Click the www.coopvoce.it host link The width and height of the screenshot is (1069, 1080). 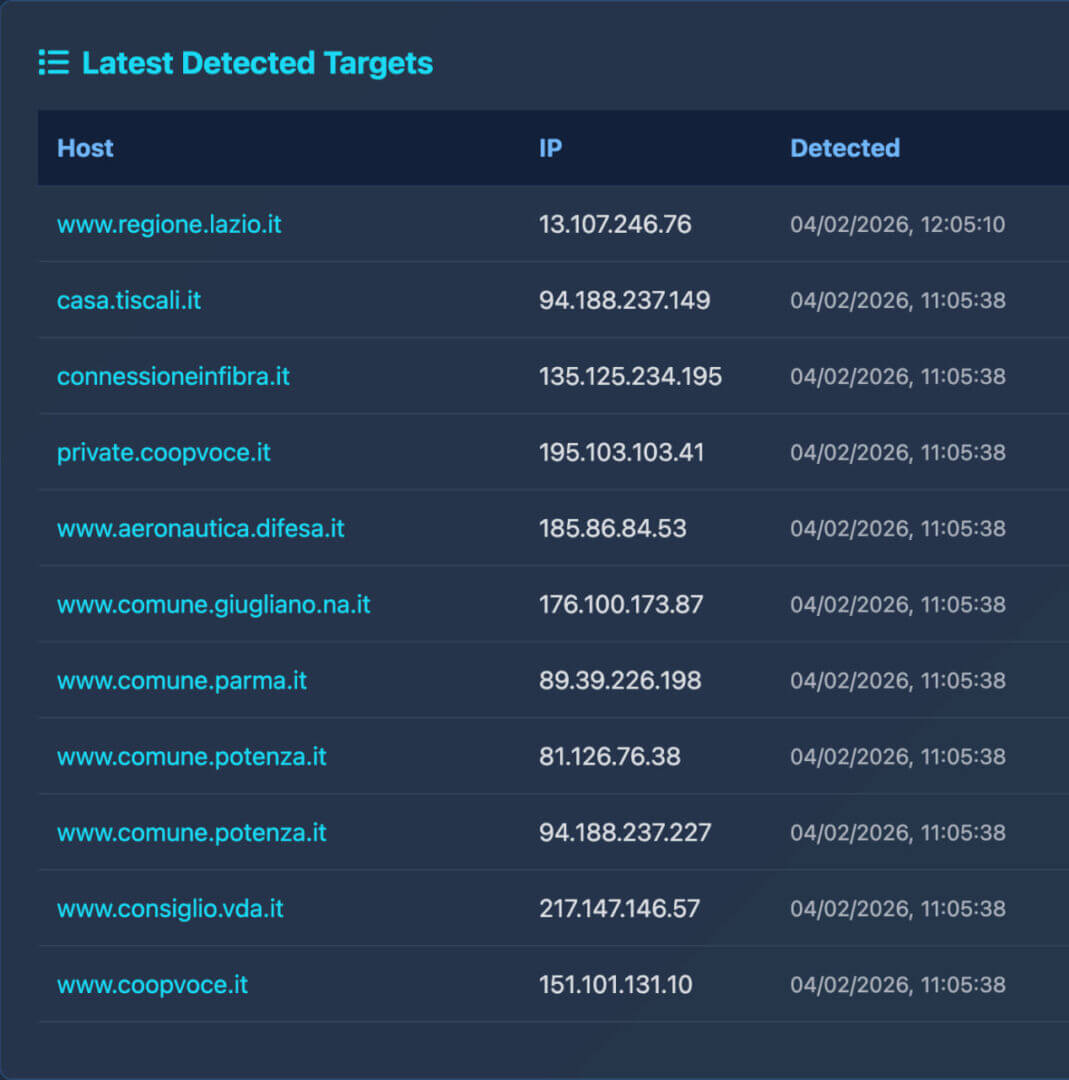tap(152, 984)
